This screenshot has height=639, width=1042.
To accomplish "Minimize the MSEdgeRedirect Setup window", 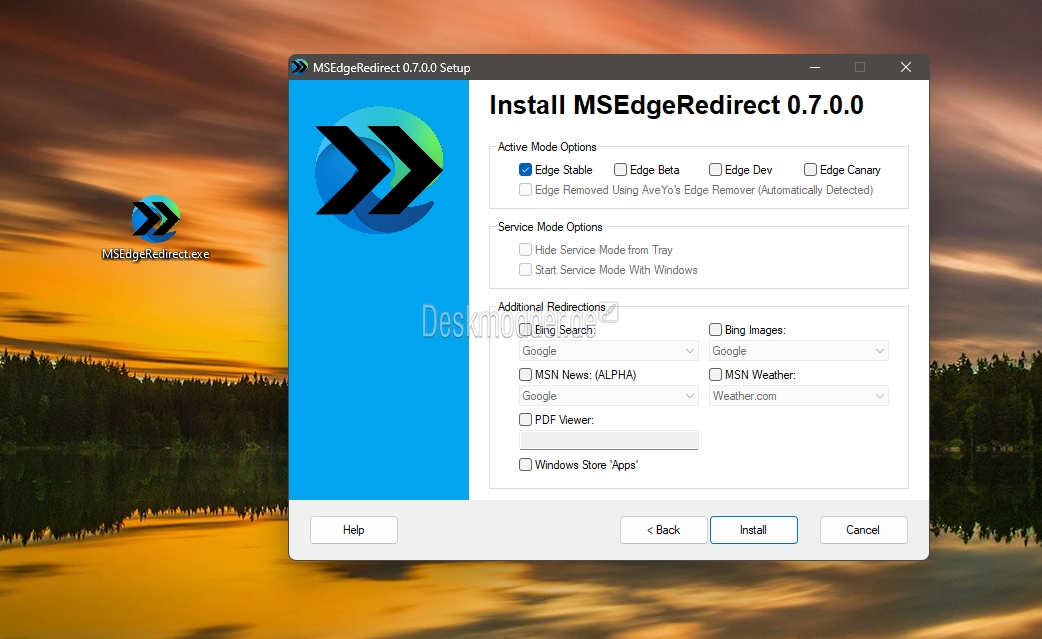I will [815, 67].
